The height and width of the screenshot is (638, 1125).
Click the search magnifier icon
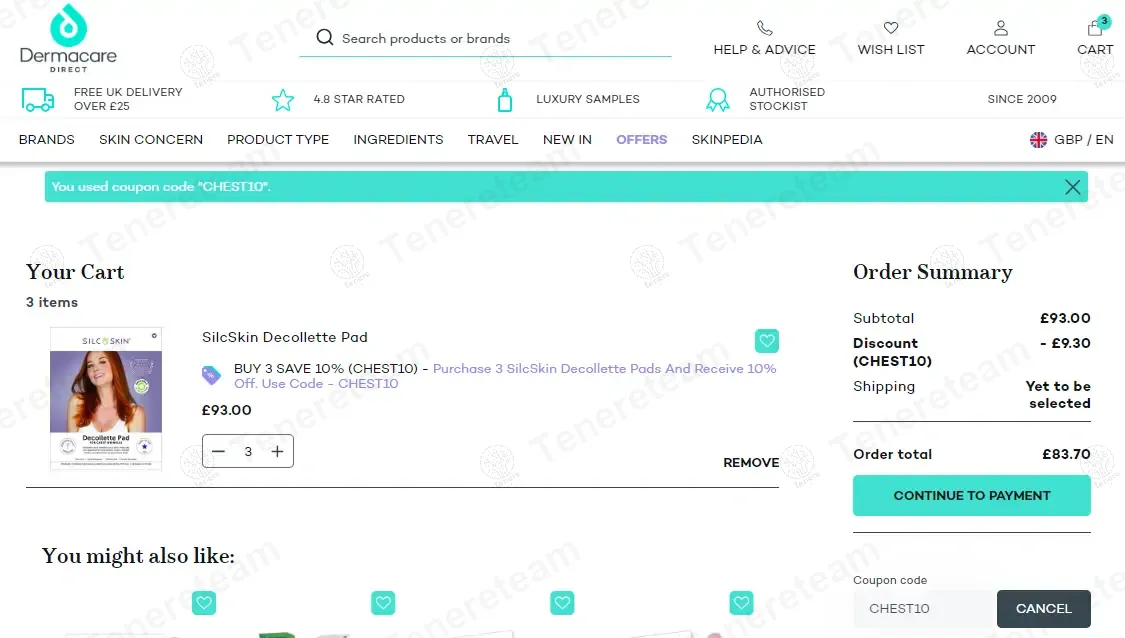[324, 38]
